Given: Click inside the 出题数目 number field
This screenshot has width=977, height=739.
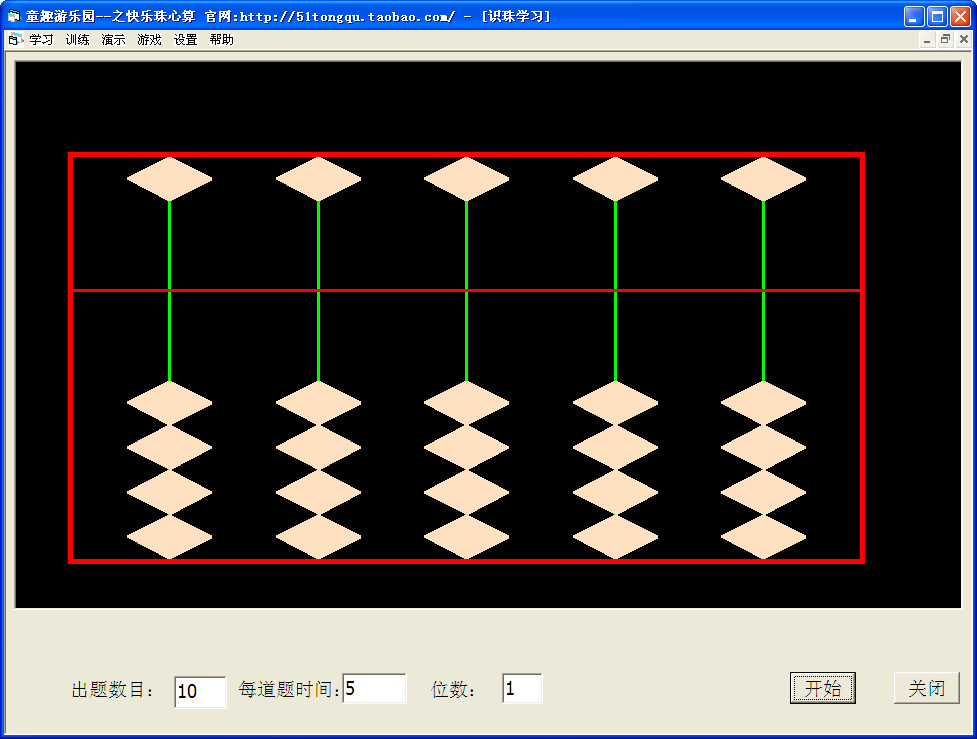Looking at the screenshot, I should (x=199, y=691).
